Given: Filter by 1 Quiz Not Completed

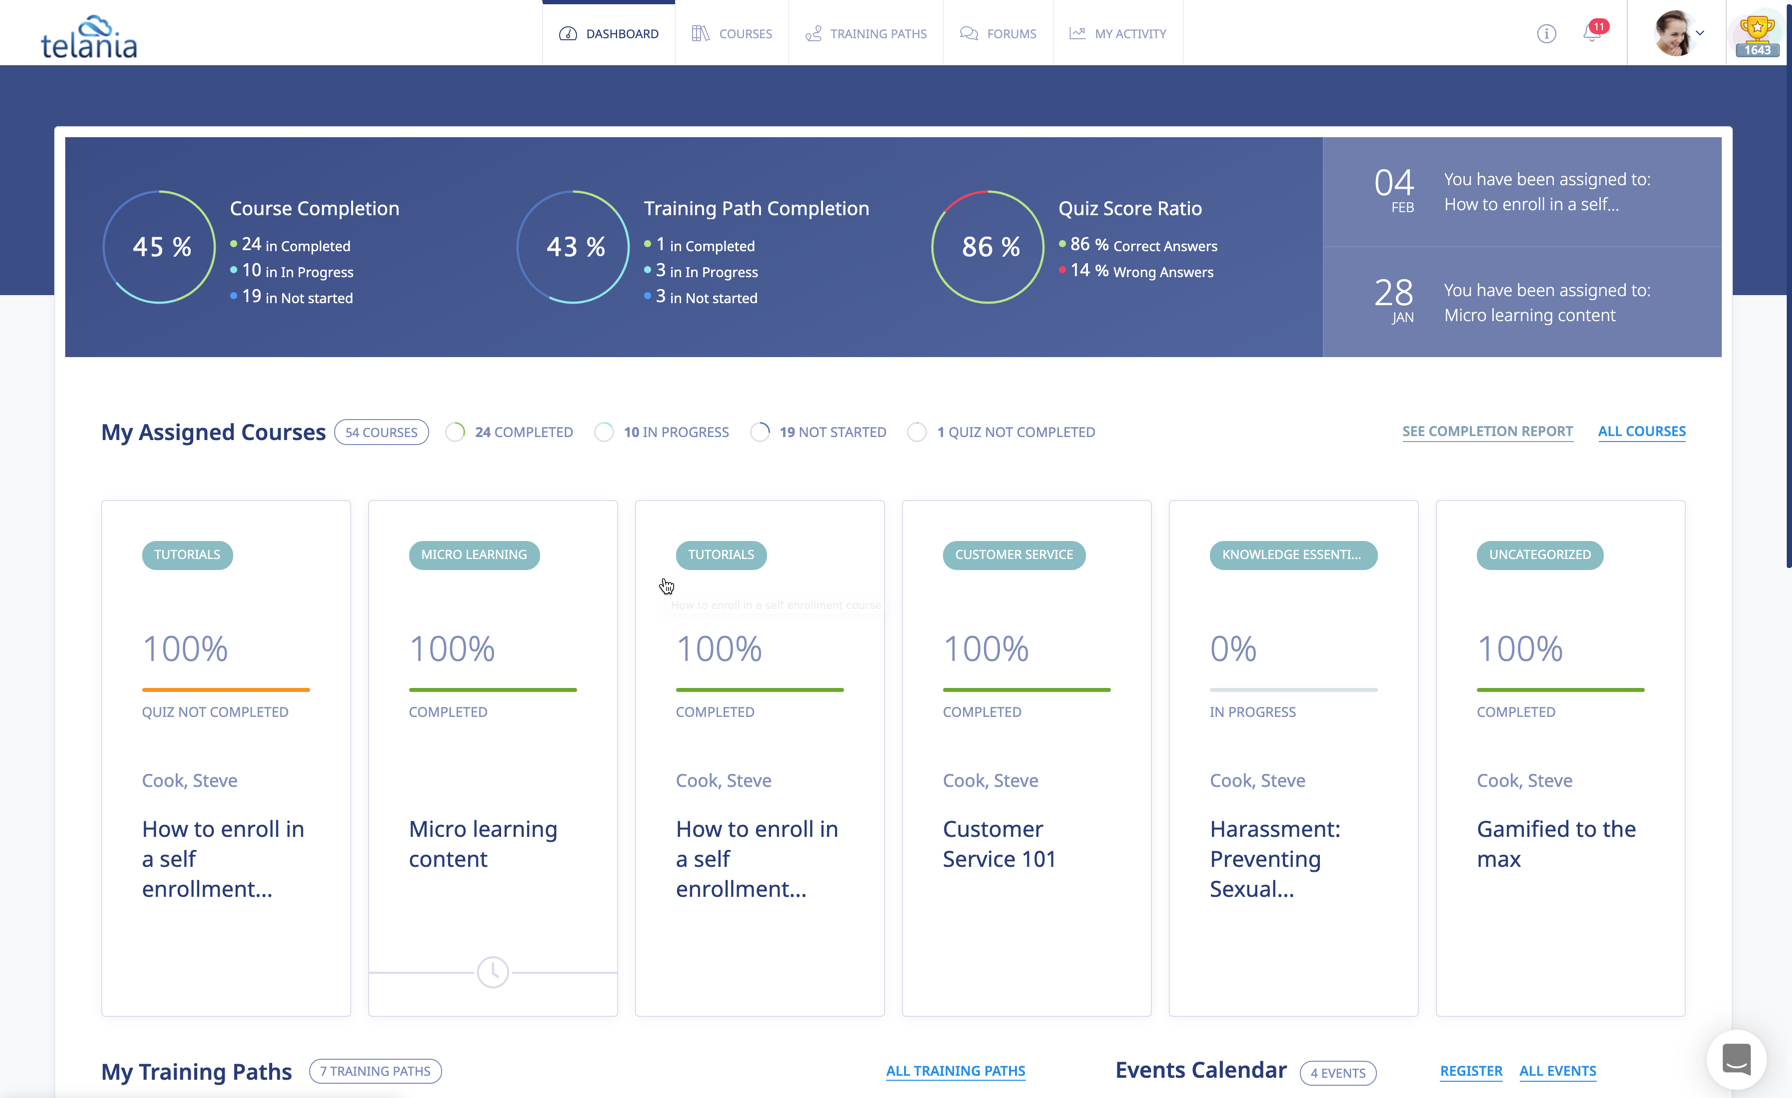Looking at the screenshot, I should coord(1001,431).
